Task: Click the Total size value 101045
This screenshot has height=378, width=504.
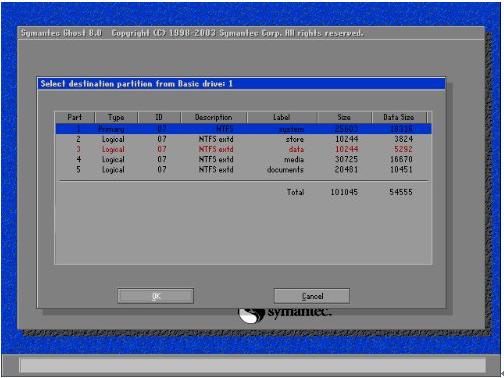Action: tap(344, 192)
